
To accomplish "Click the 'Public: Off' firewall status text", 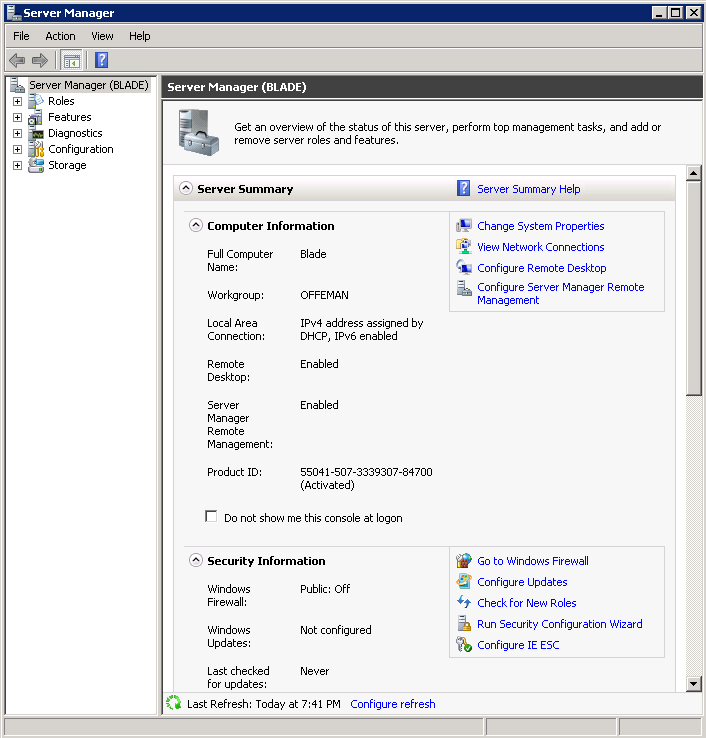I will (325, 589).
